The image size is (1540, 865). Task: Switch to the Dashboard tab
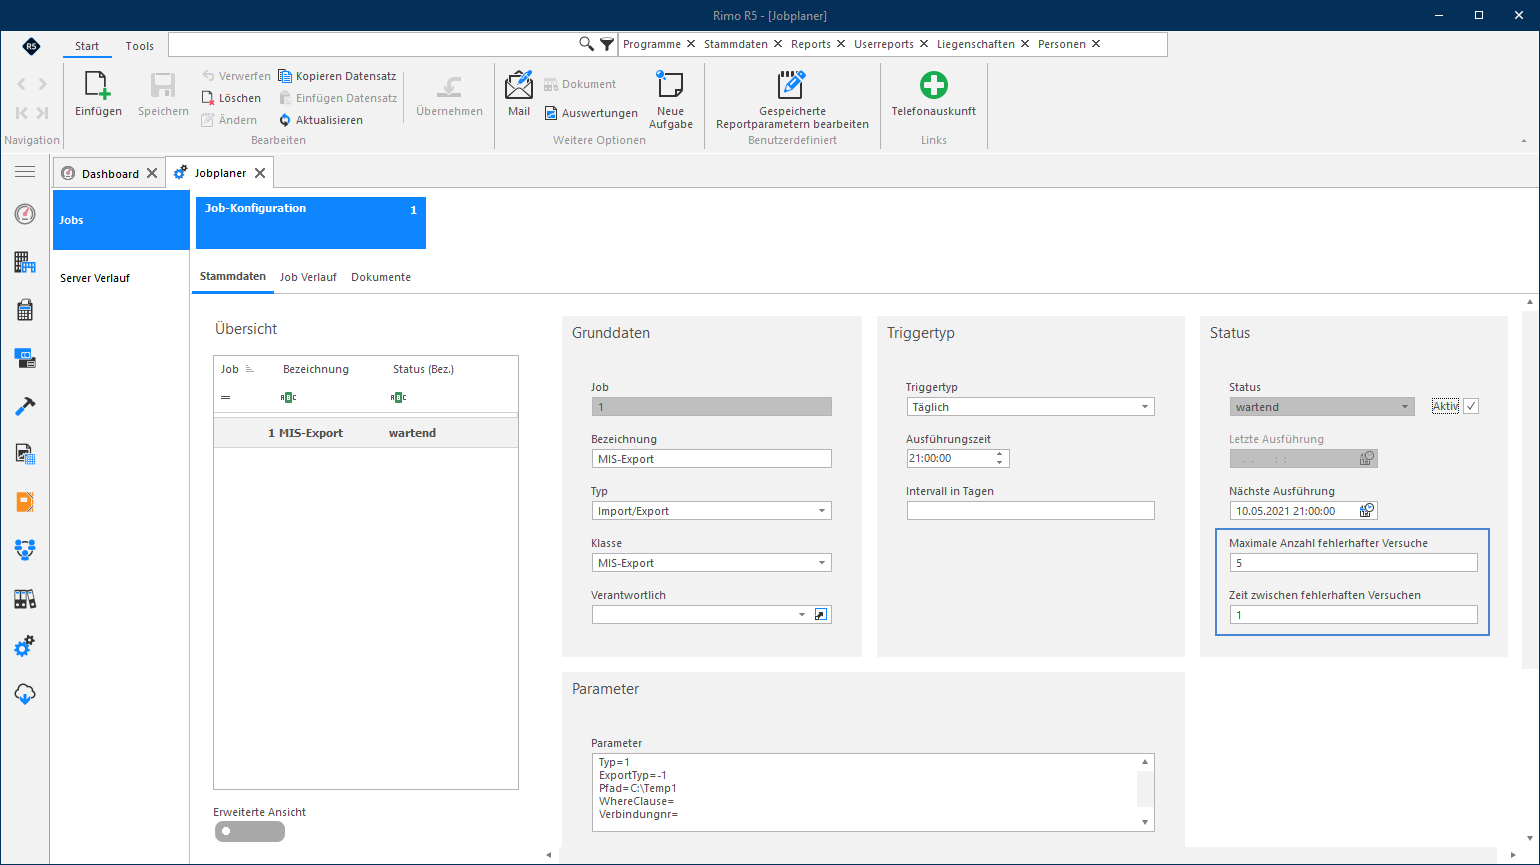pos(110,174)
